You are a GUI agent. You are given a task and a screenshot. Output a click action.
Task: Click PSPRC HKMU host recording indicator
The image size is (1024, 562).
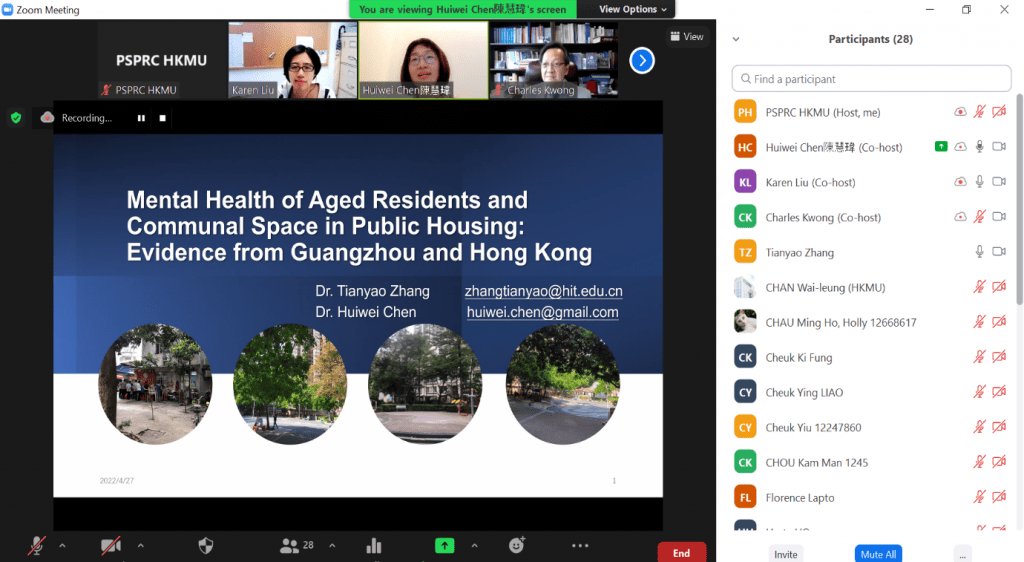pyautogui.click(x=960, y=112)
